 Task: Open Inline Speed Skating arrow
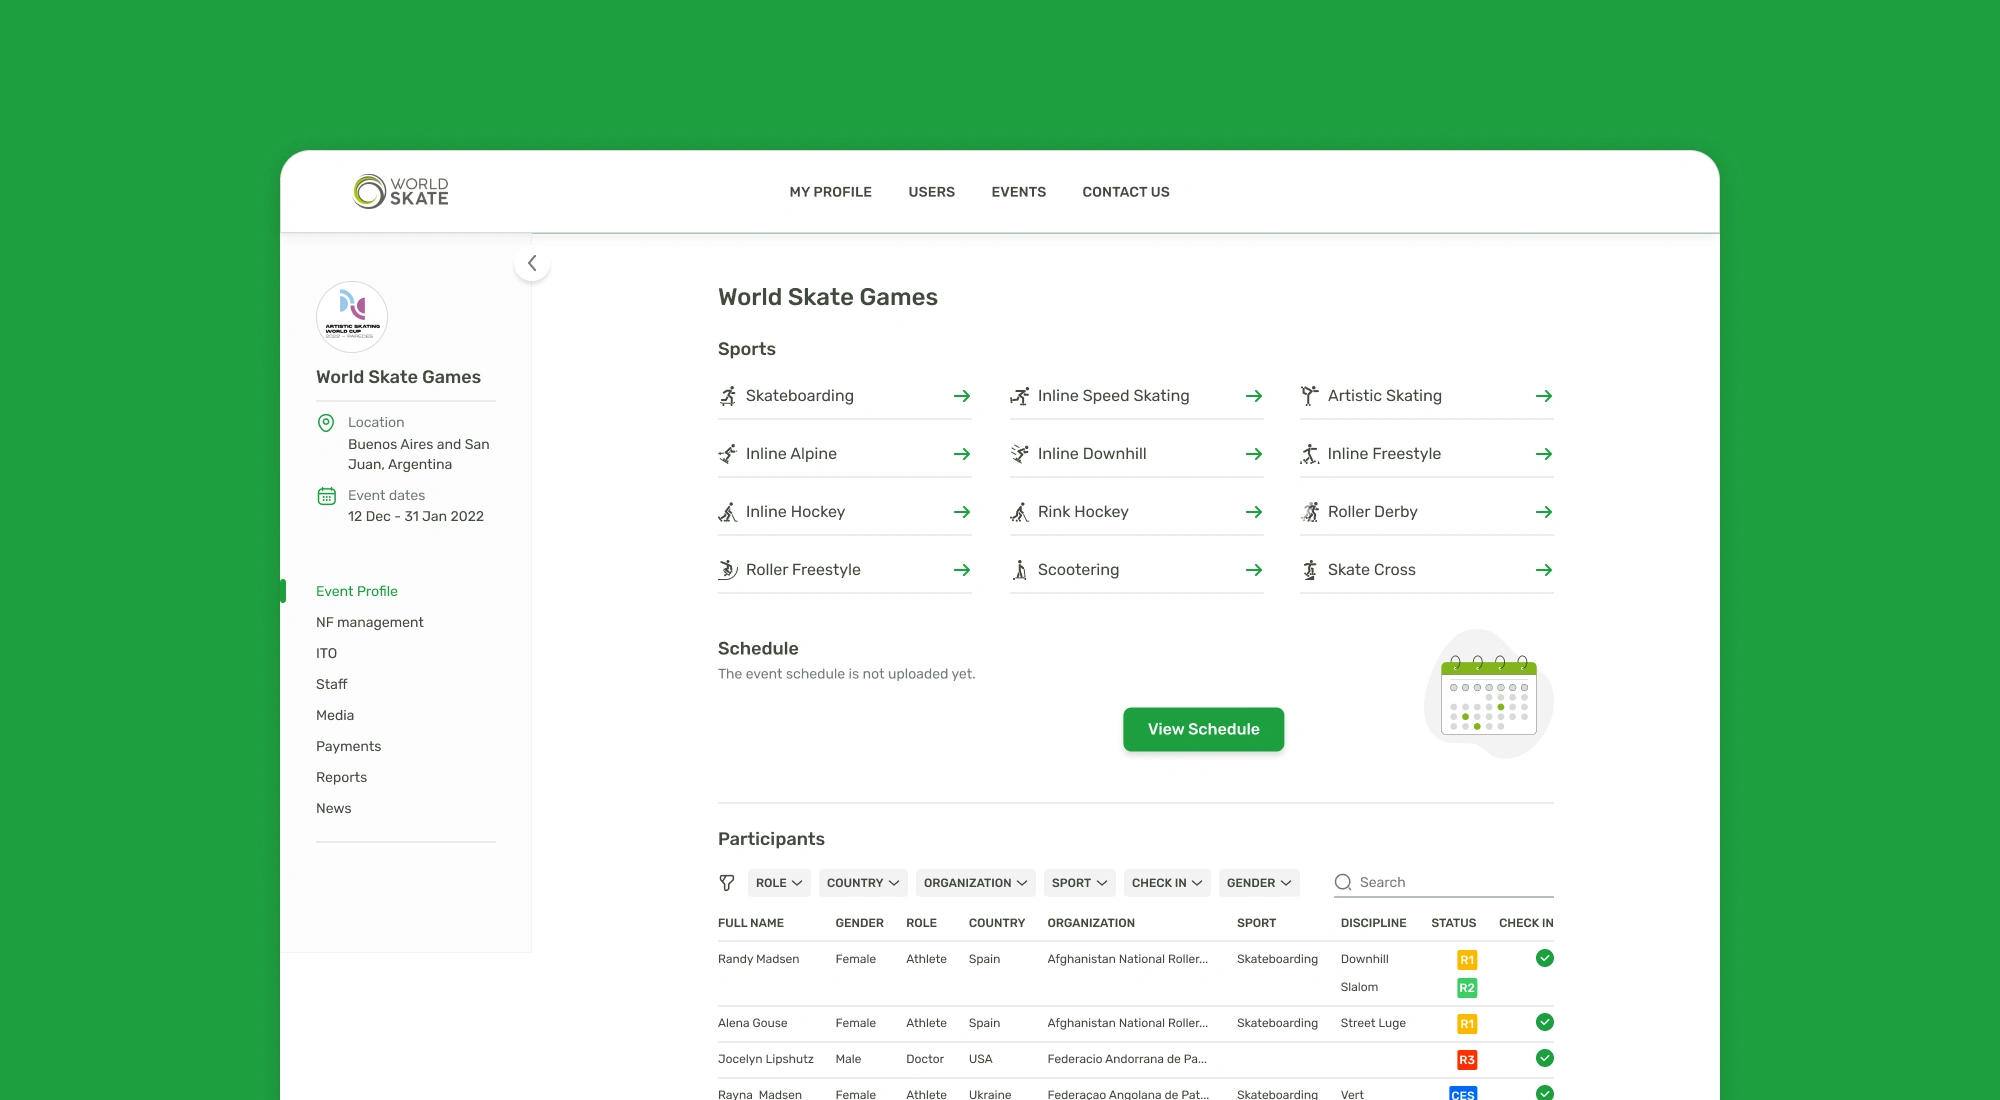coord(1253,396)
